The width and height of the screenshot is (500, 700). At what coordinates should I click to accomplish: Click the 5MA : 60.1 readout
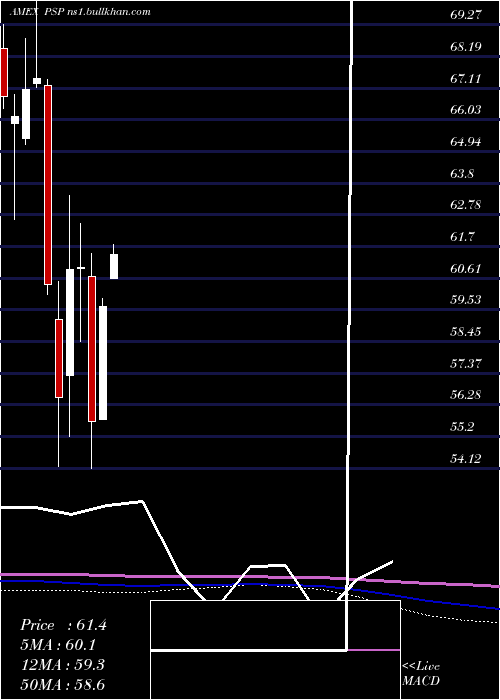coord(58,645)
